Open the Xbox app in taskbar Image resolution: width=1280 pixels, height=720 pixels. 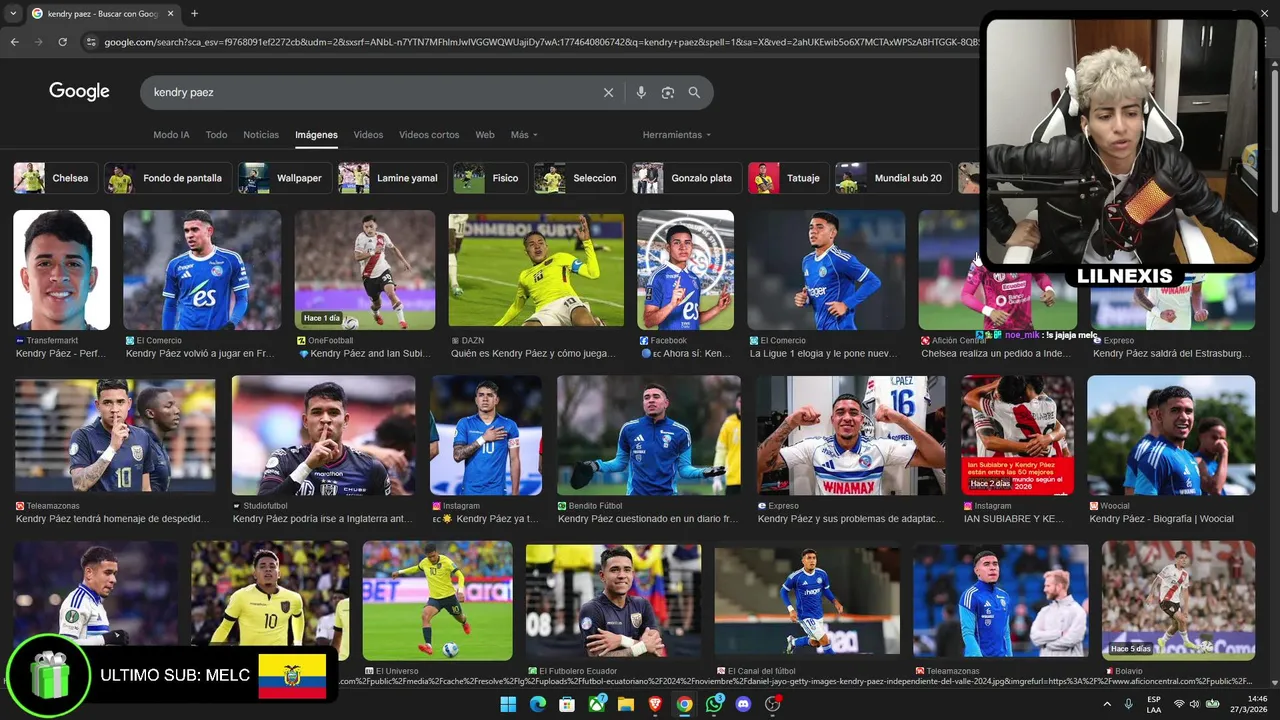(x=597, y=704)
